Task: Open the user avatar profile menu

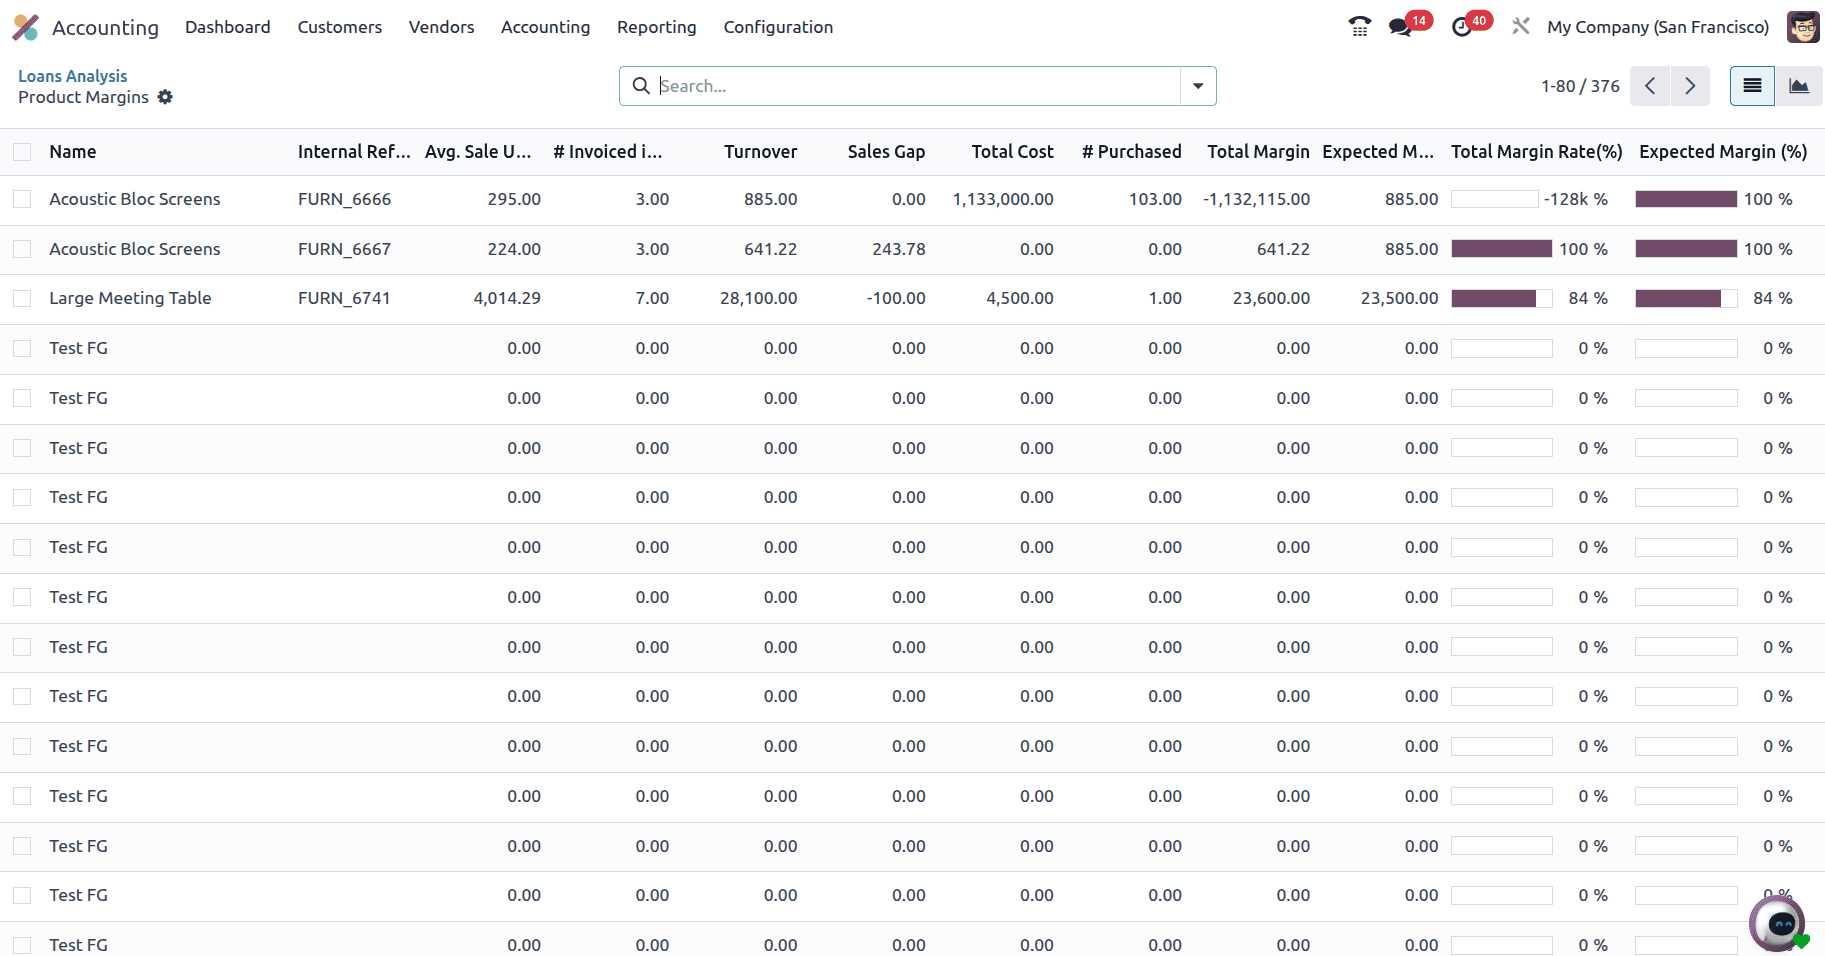Action: (x=1802, y=27)
